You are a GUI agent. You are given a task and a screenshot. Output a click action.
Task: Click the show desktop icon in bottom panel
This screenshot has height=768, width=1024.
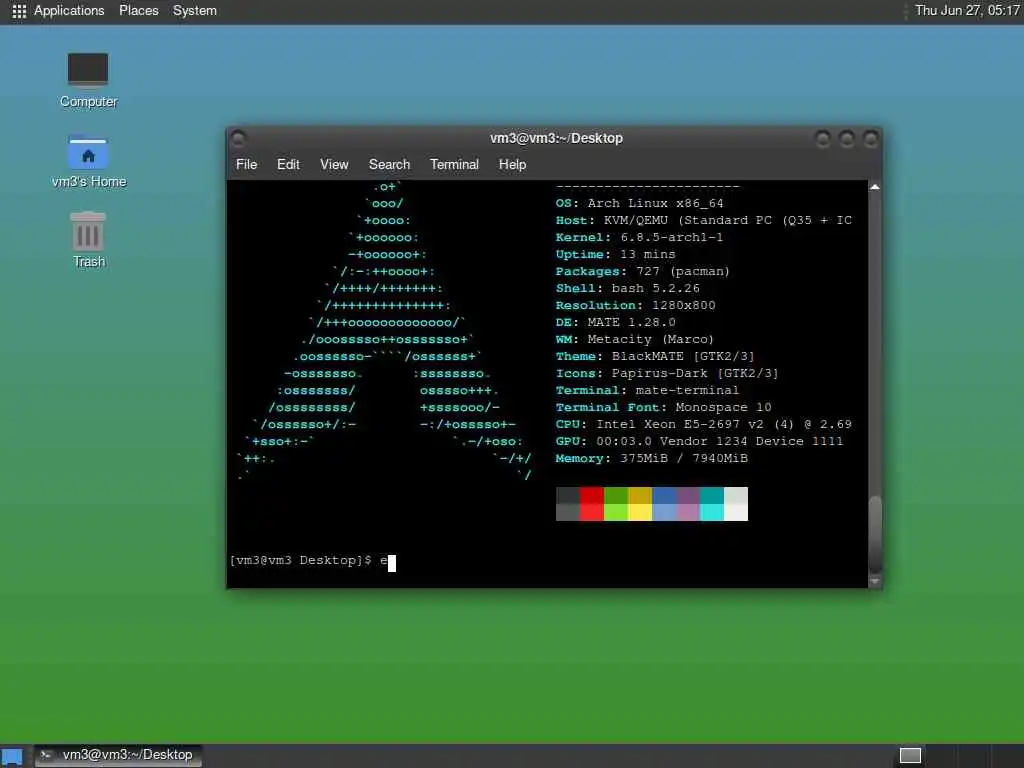(12, 756)
